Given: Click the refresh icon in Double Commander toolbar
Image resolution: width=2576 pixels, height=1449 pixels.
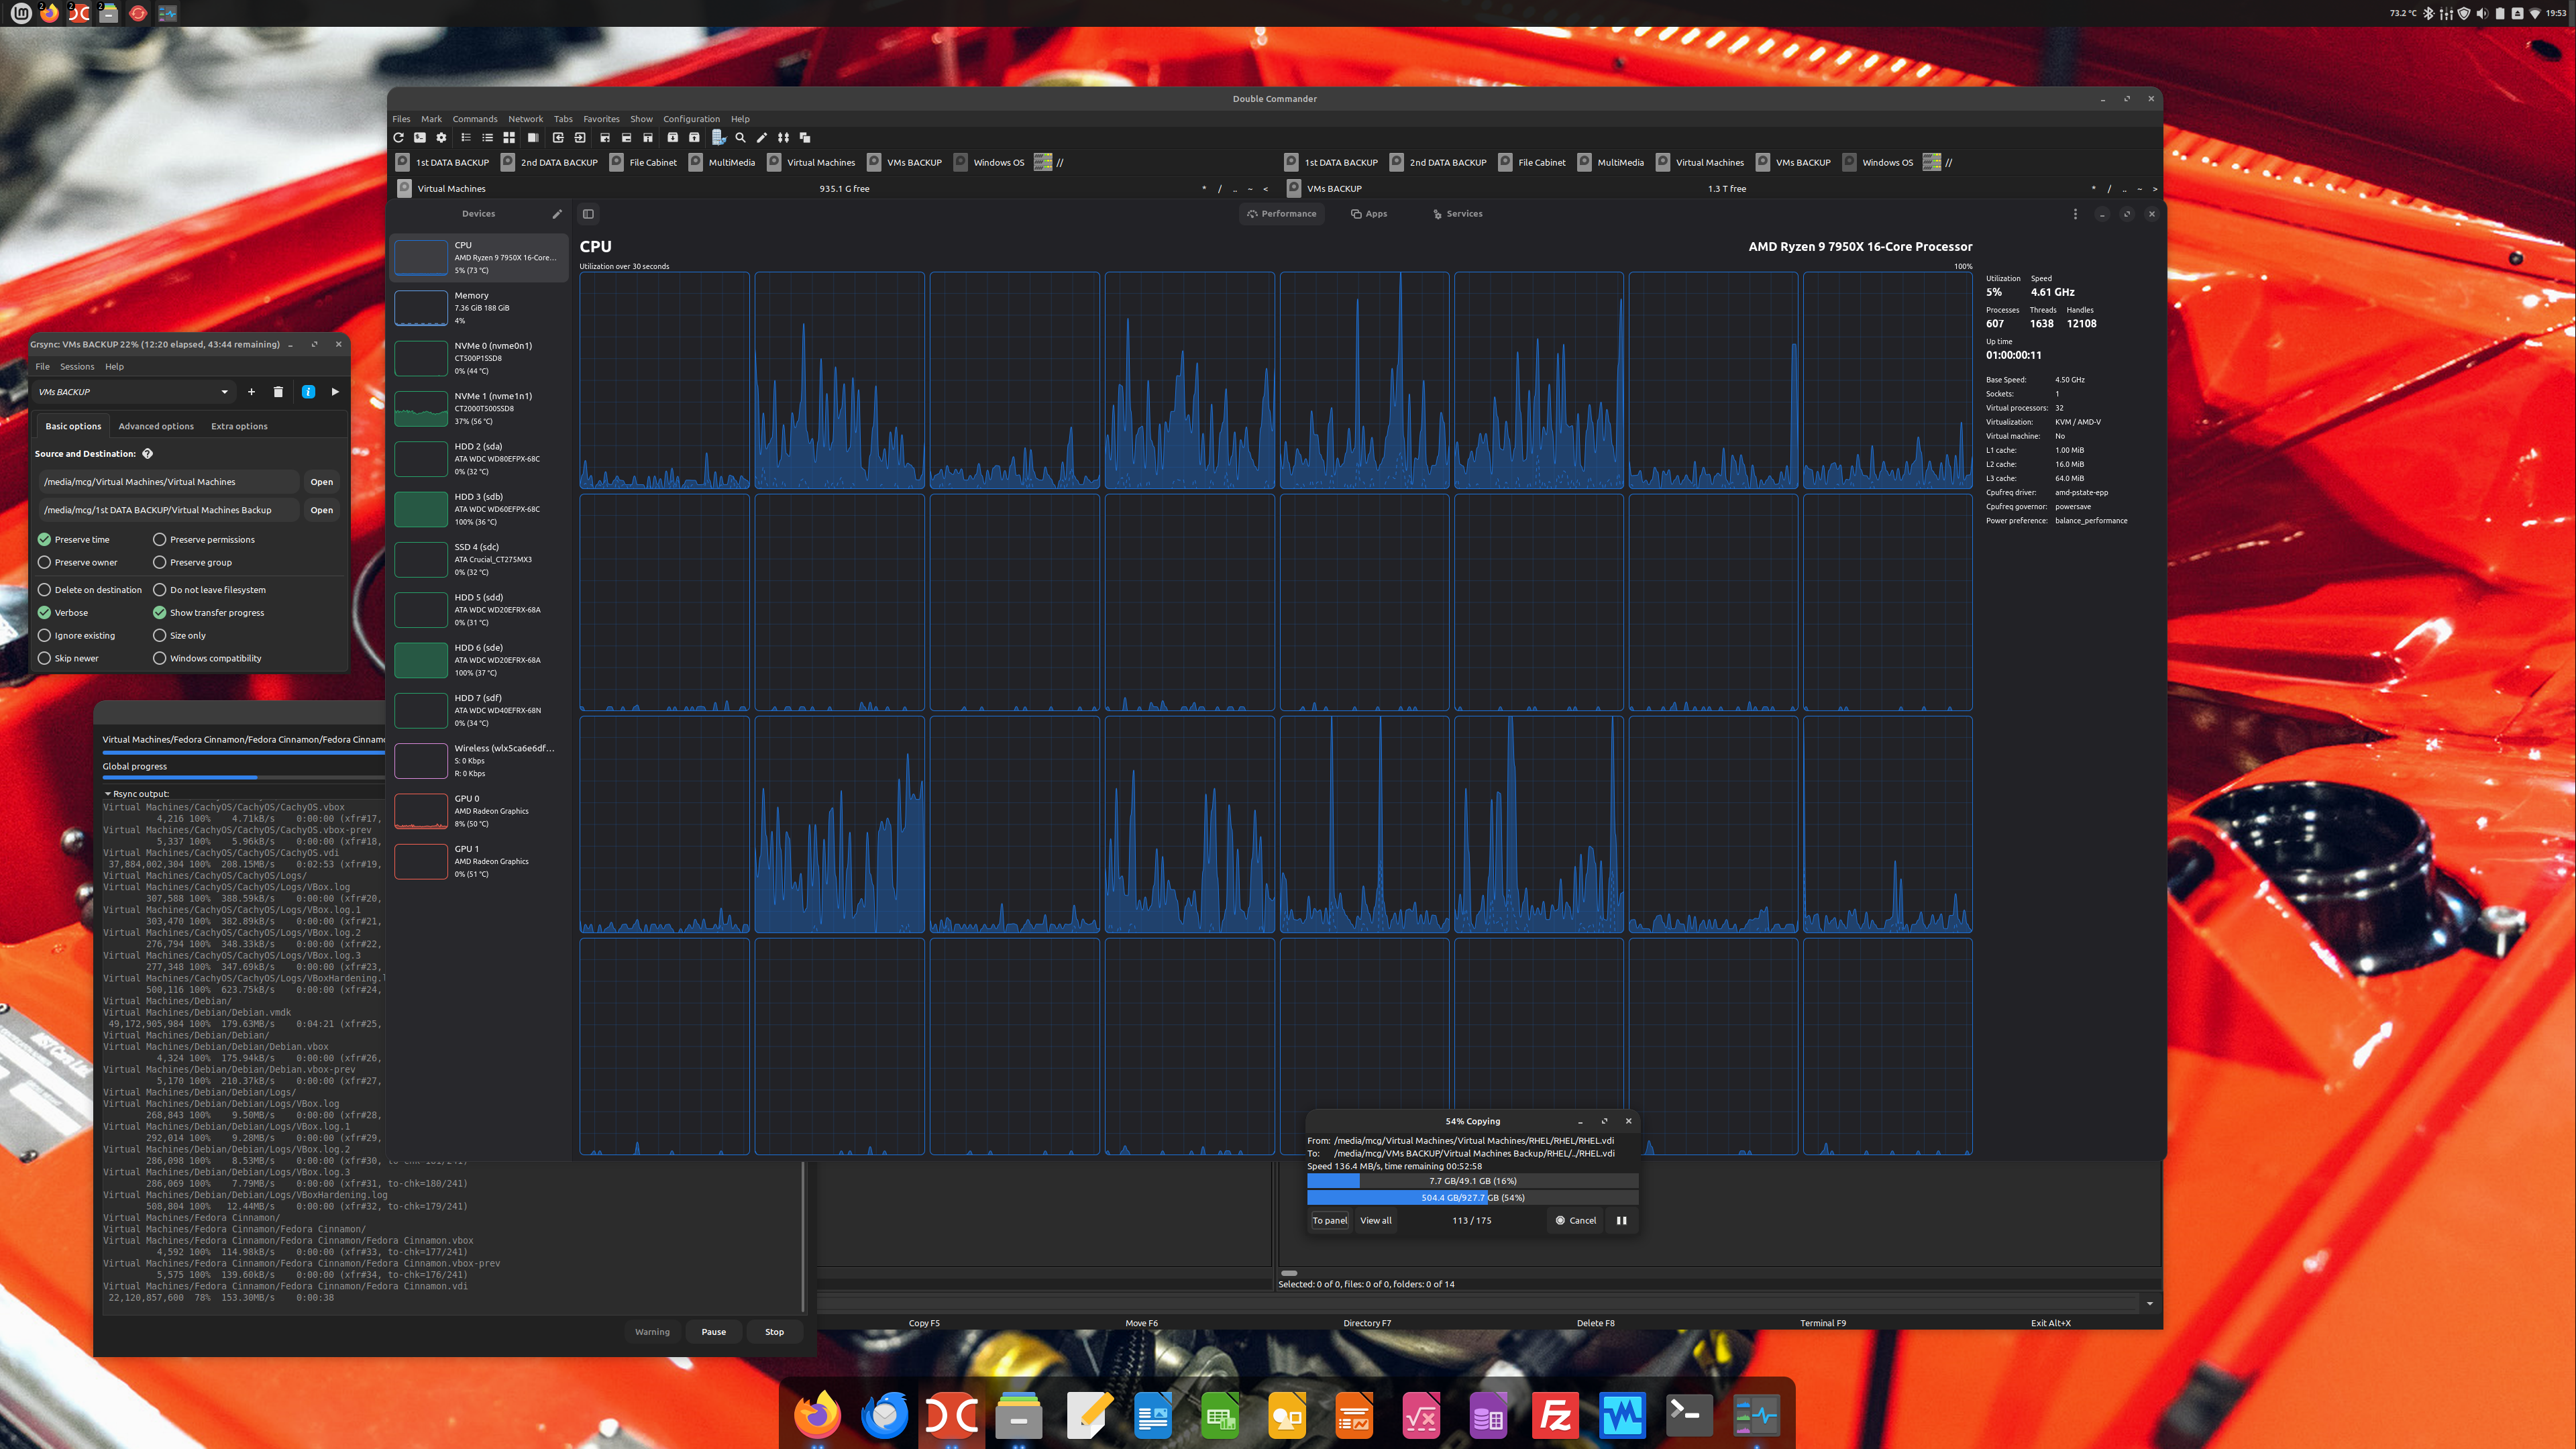Looking at the screenshot, I should coord(399,138).
